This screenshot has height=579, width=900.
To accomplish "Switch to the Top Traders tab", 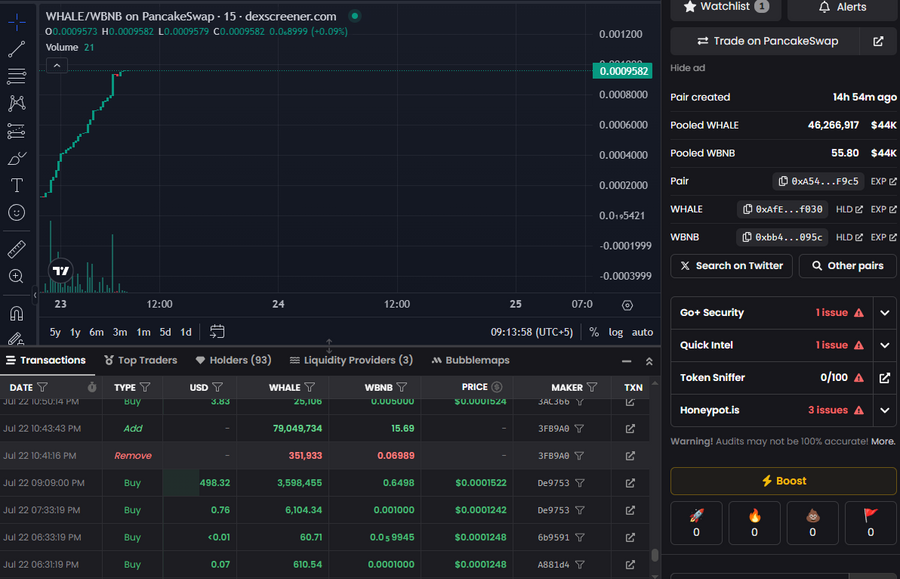I will 140,360.
